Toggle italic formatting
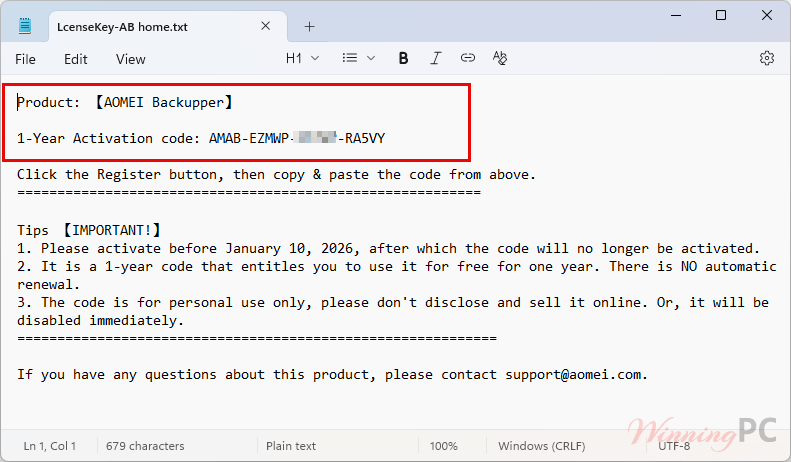791x462 pixels. [x=435, y=59]
